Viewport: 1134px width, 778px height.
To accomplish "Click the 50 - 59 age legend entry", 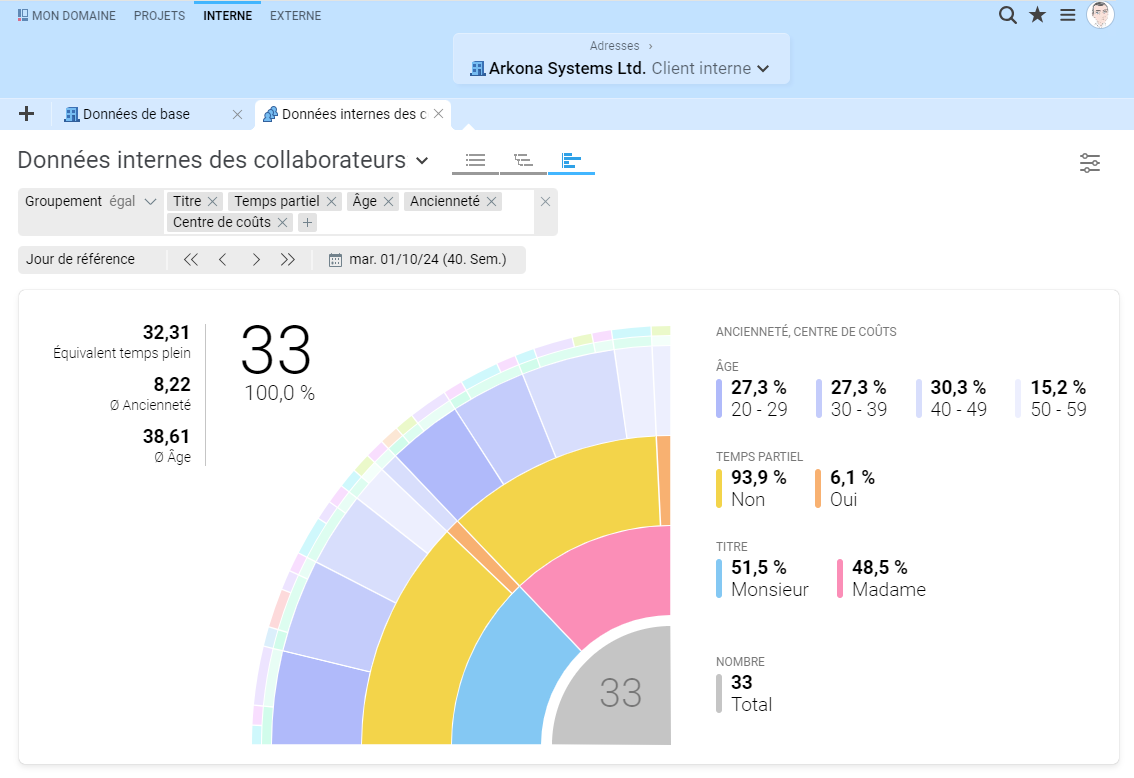I will [1052, 398].
